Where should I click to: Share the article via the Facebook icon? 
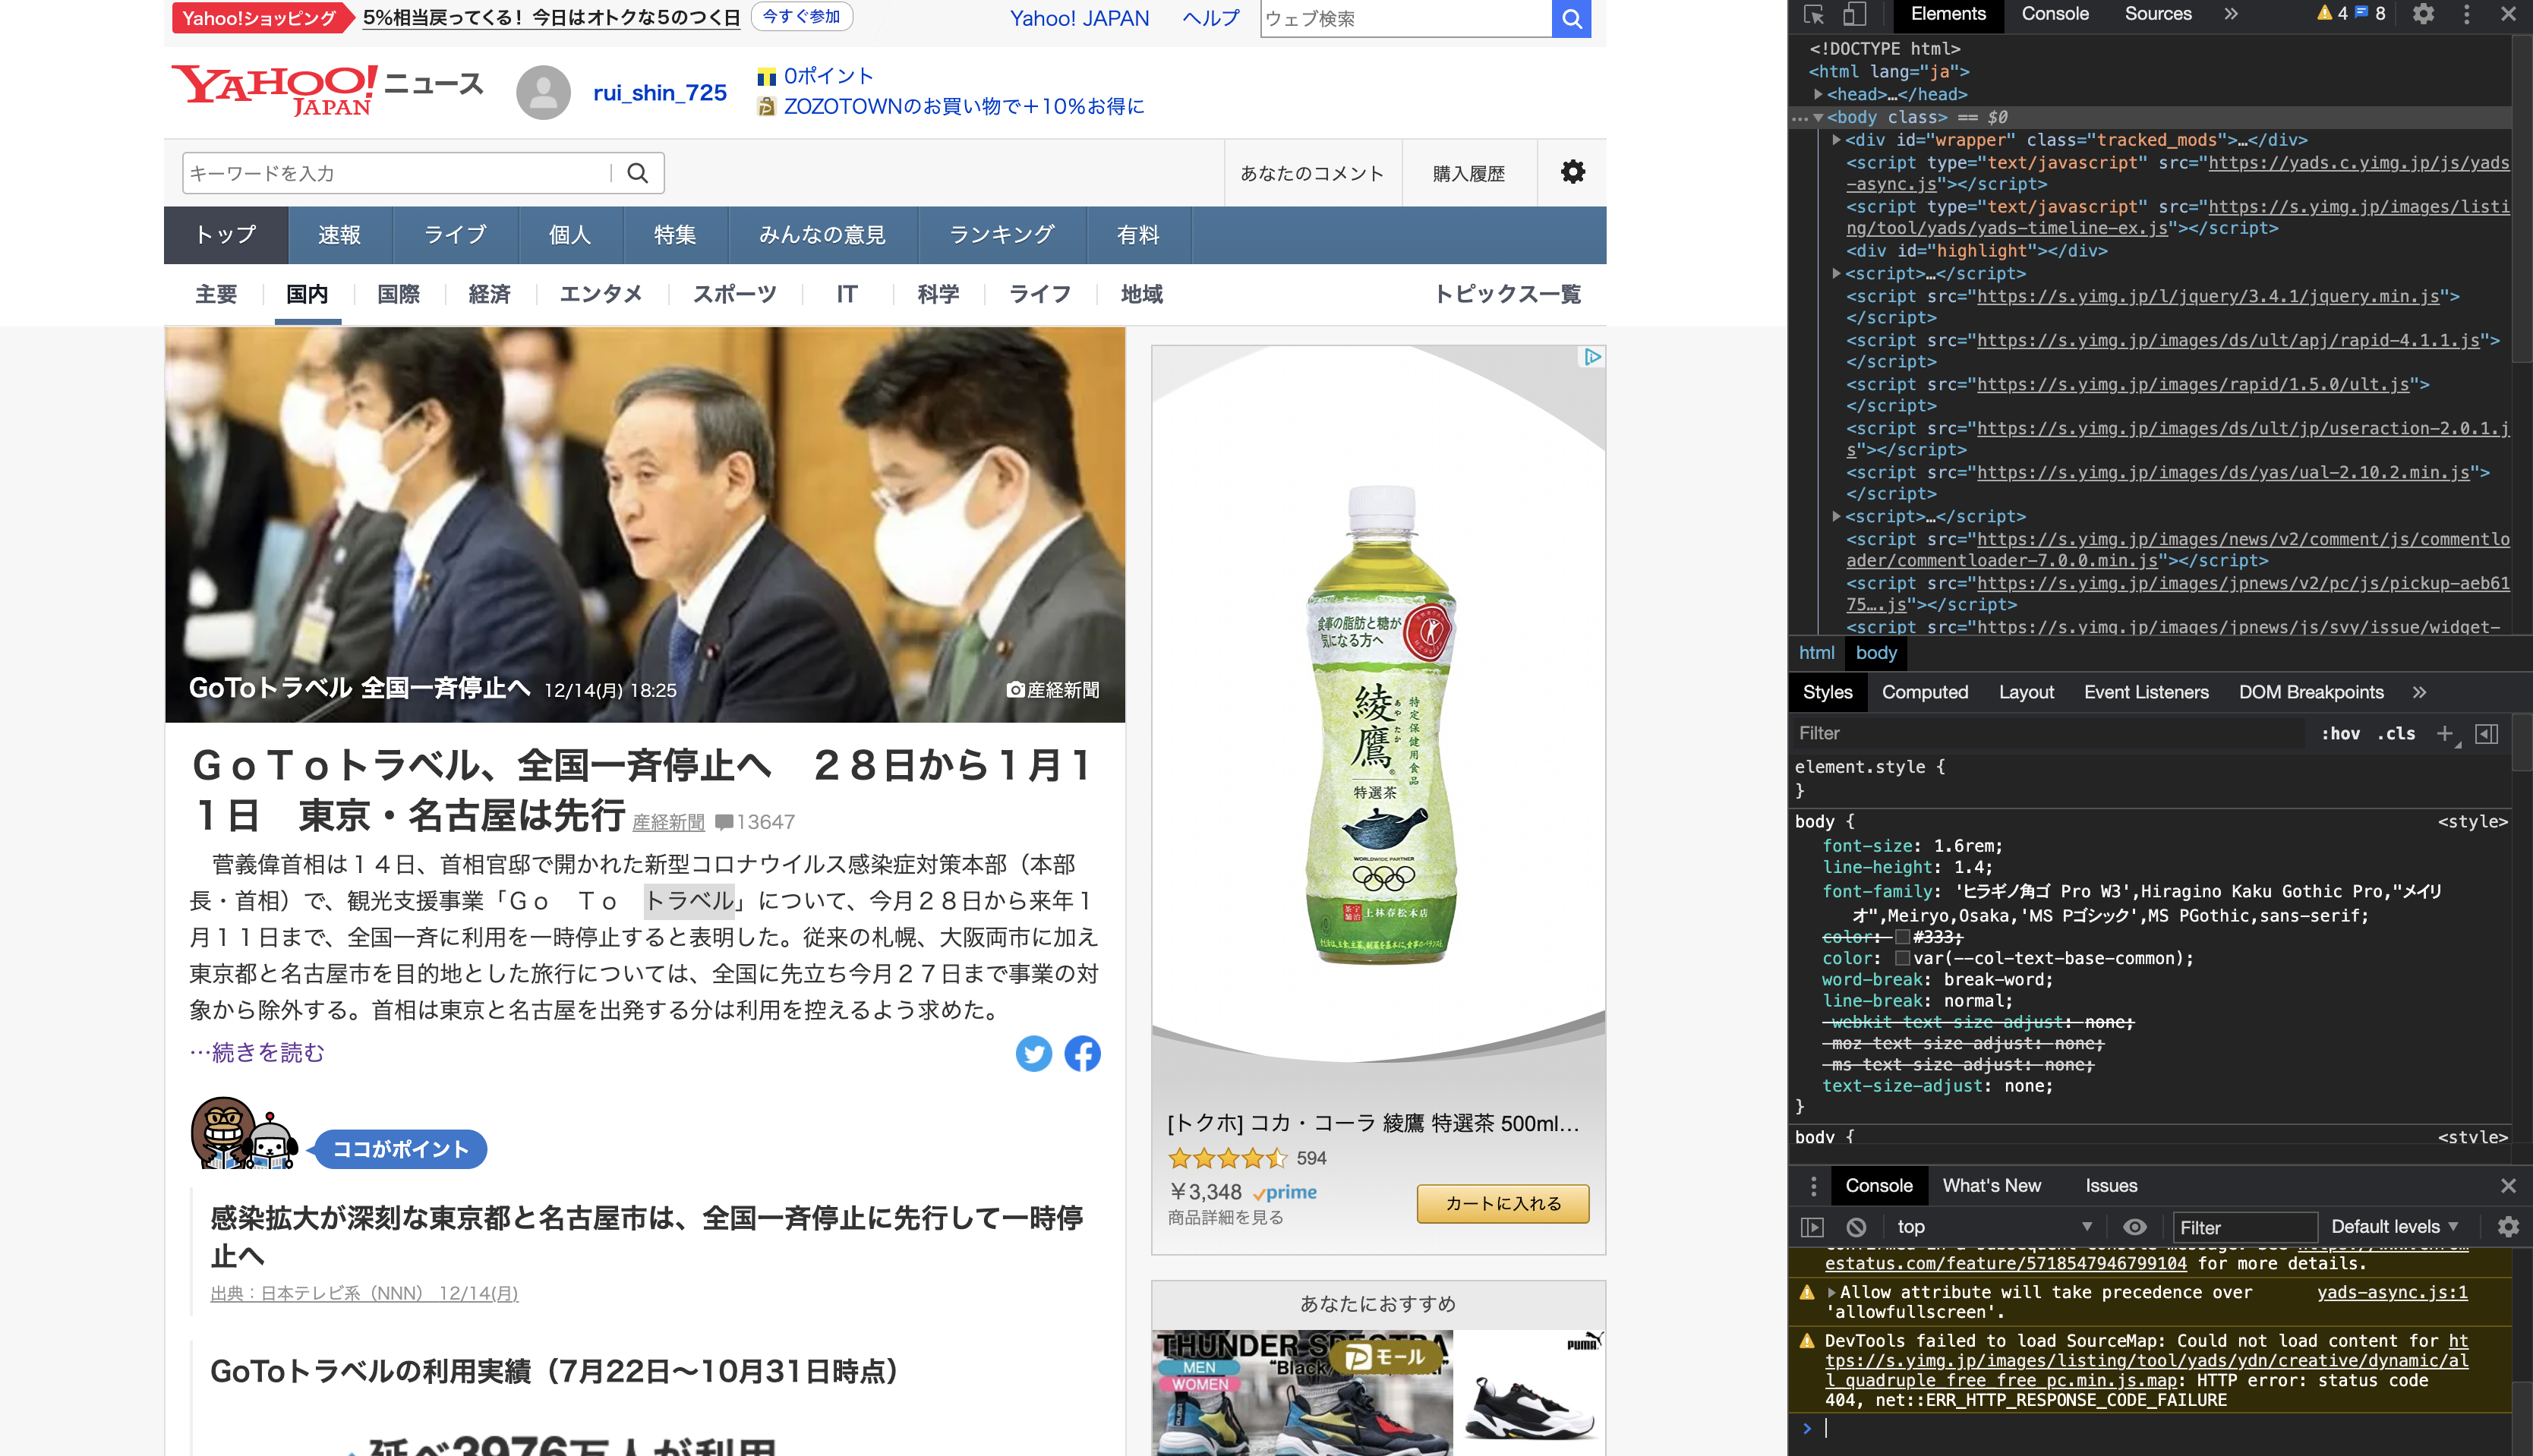pyautogui.click(x=1081, y=1053)
